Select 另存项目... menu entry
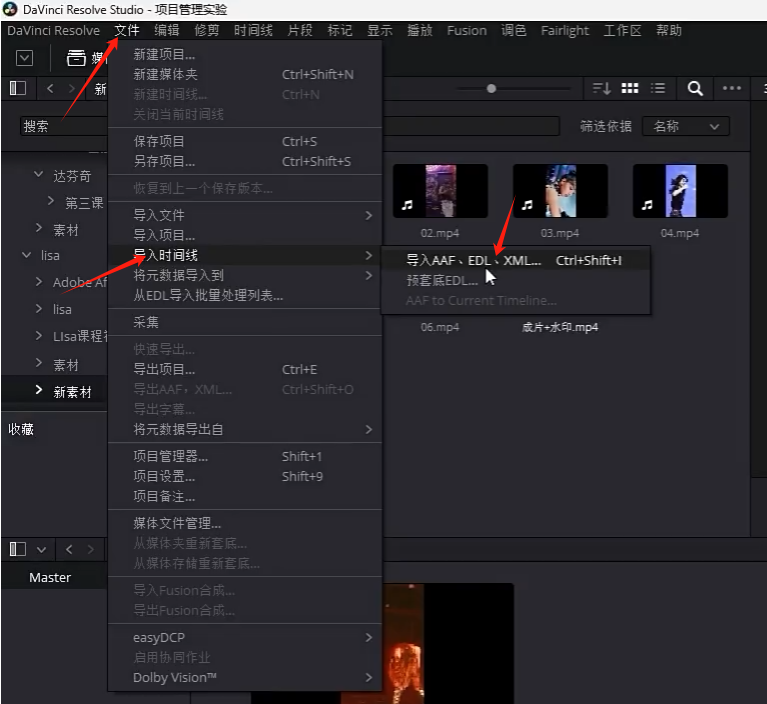 [245, 161]
